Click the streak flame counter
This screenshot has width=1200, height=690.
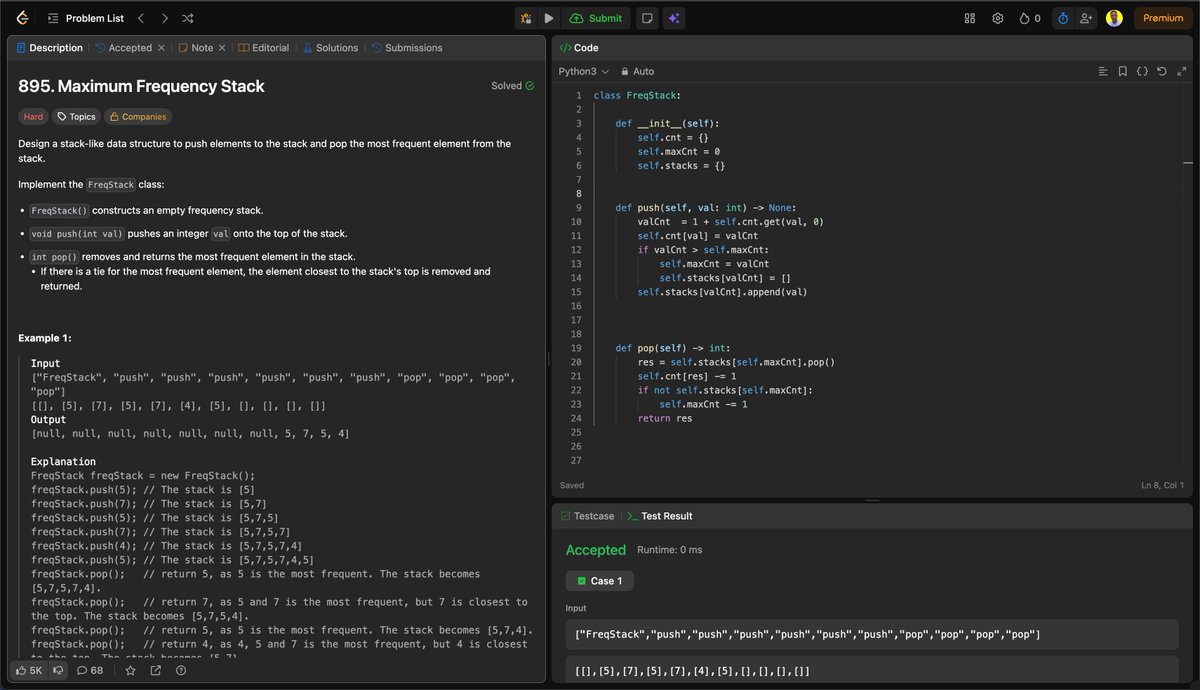1029,18
